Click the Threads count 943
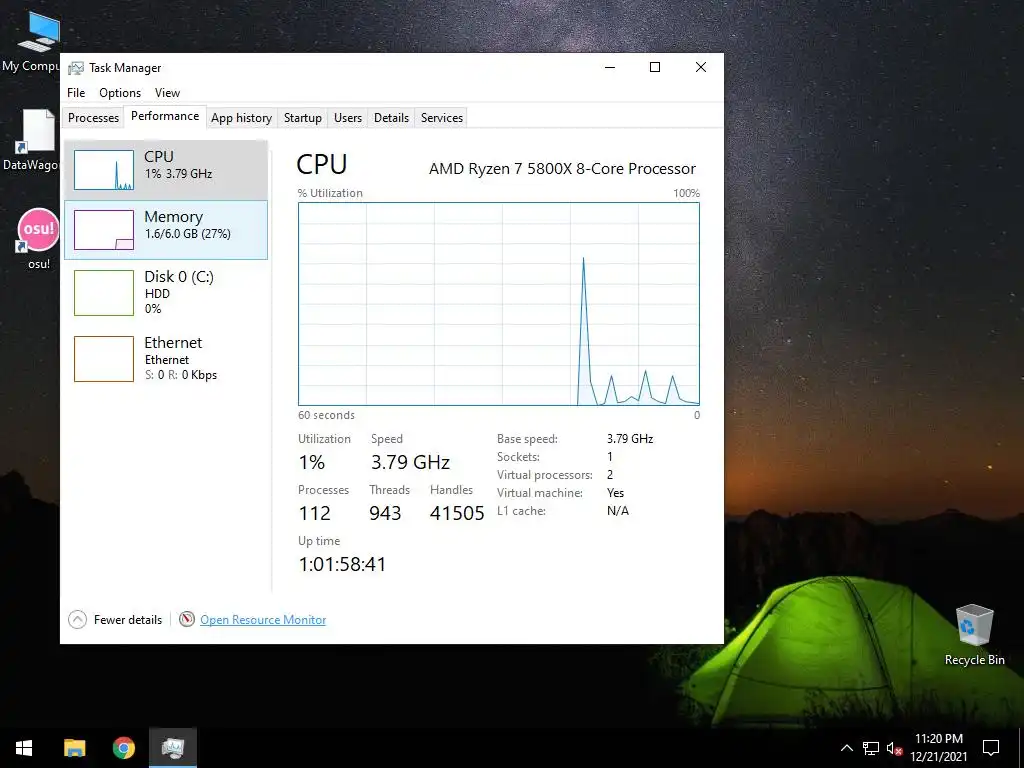Screen dimensions: 1024x768 click(385, 513)
